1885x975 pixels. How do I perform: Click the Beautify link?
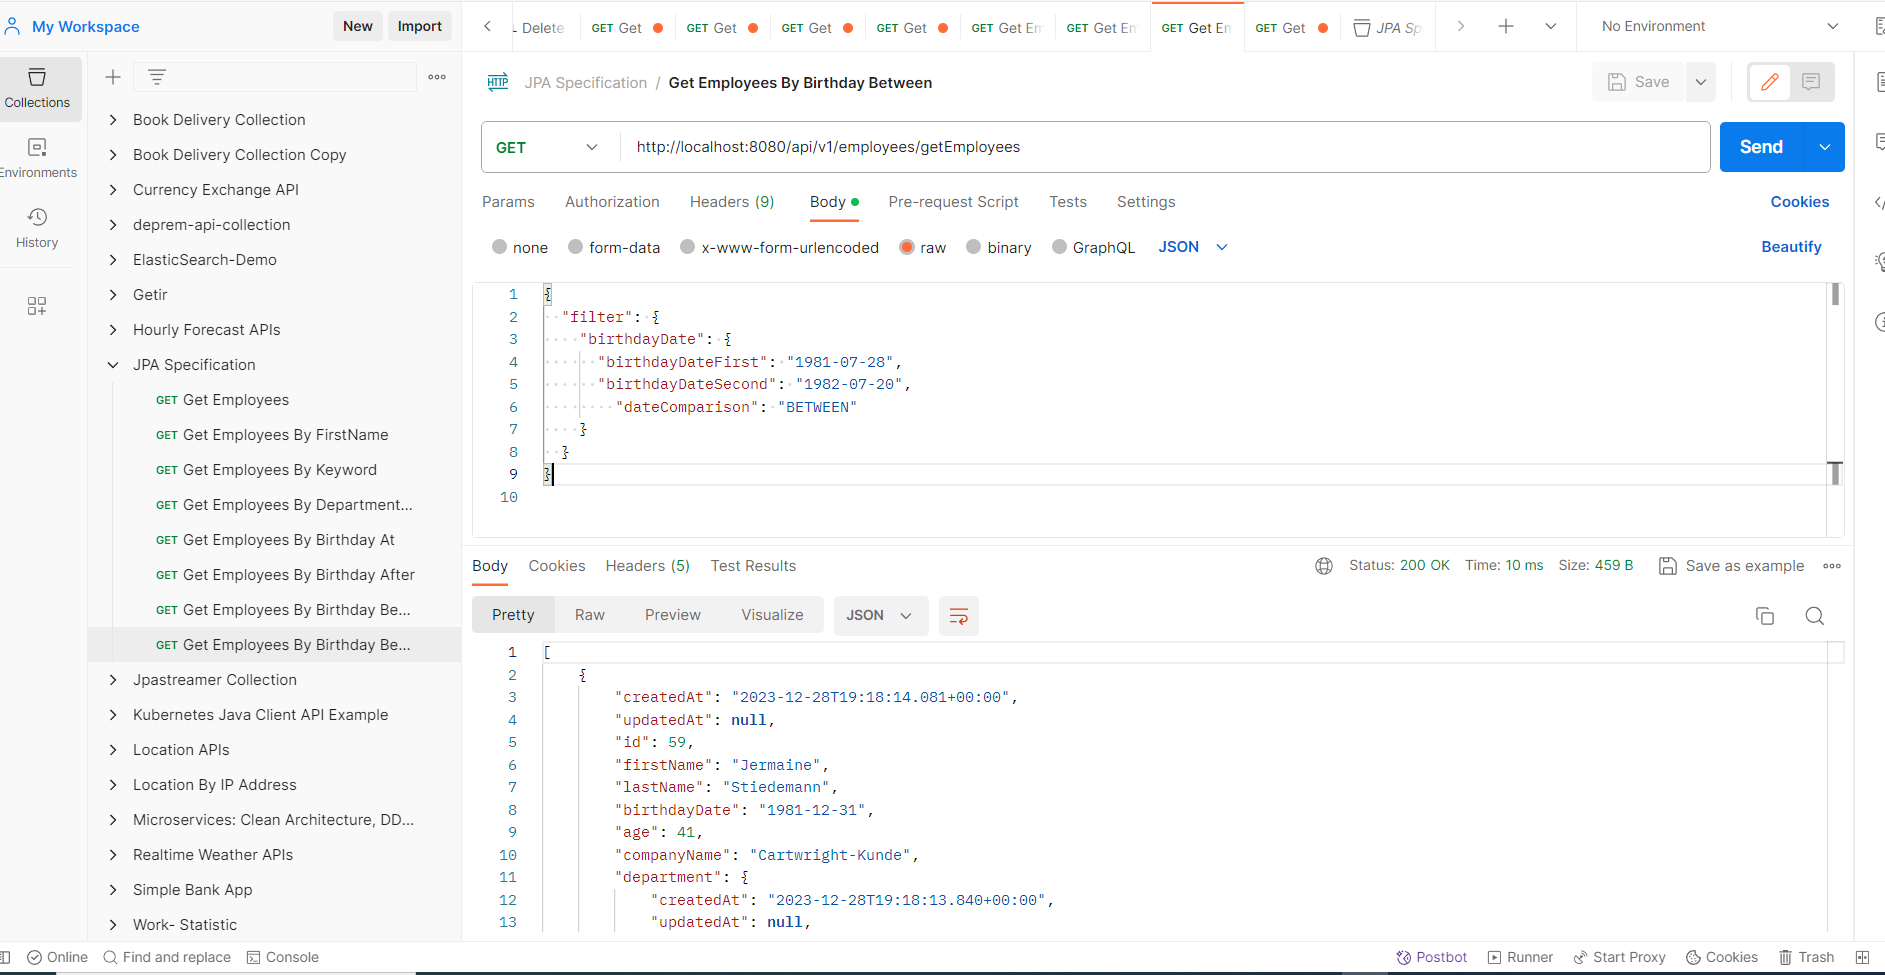point(1791,247)
